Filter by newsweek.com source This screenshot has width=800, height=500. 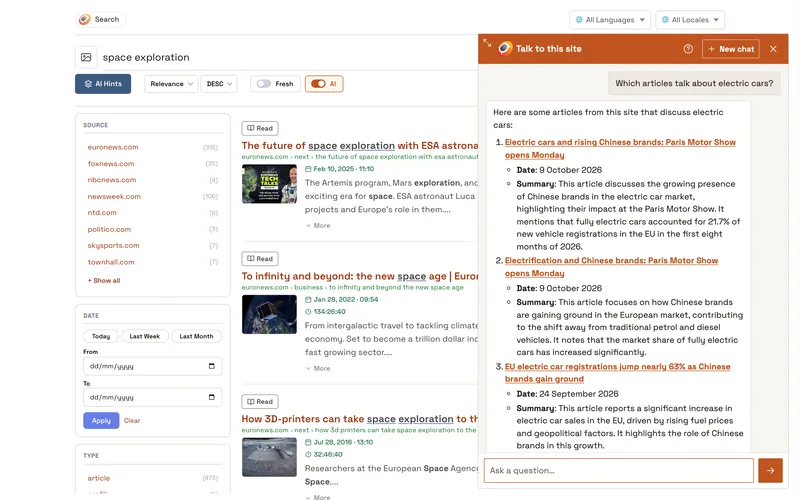tap(114, 196)
